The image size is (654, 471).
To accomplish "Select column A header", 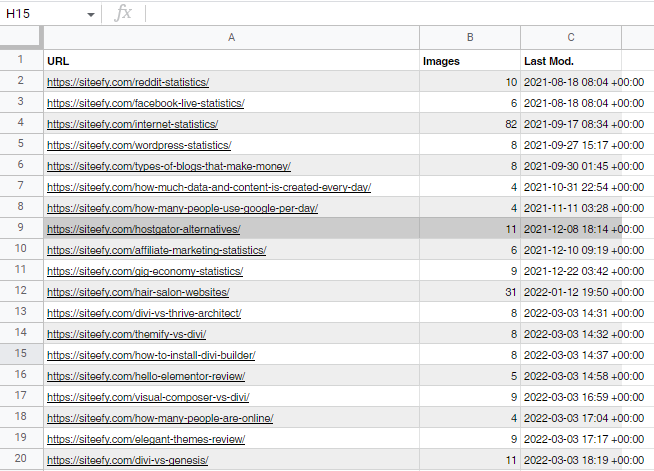I will (x=231, y=37).
